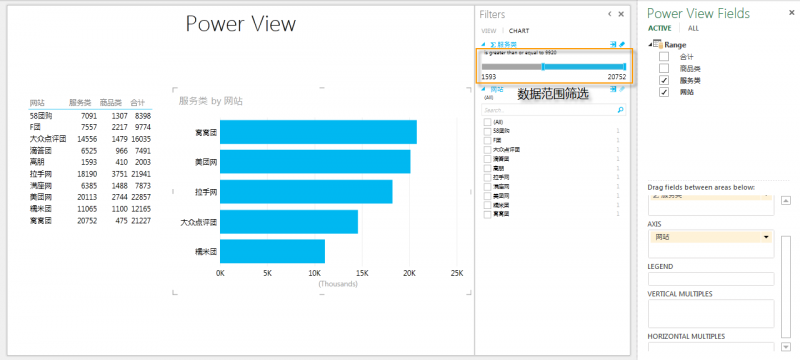Viewport: 800px width, 360px height.
Task: Click the 15K axis label
Action: (362, 273)
